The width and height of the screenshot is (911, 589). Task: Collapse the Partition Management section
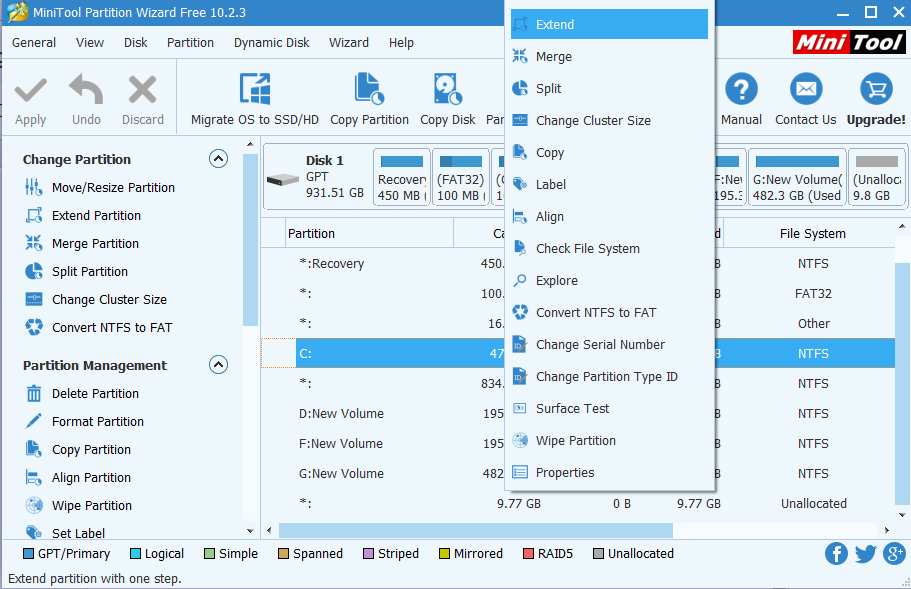pos(218,364)
